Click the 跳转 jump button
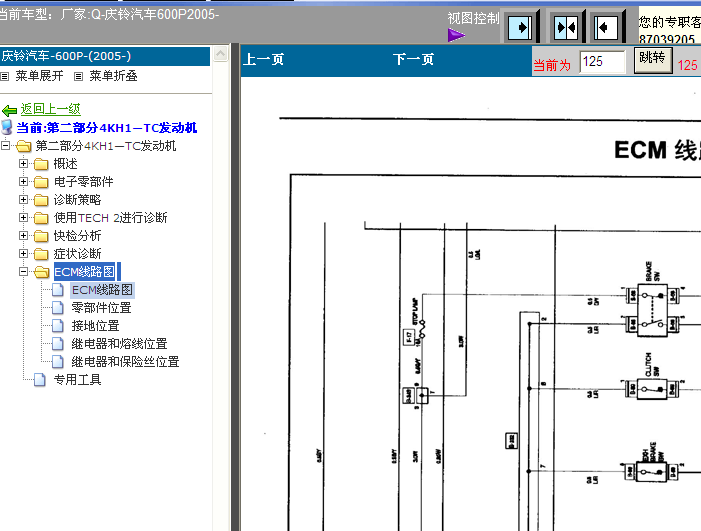The width and height of the screenshot is (701, 531). pyautogui.click(x=653, y=59)
